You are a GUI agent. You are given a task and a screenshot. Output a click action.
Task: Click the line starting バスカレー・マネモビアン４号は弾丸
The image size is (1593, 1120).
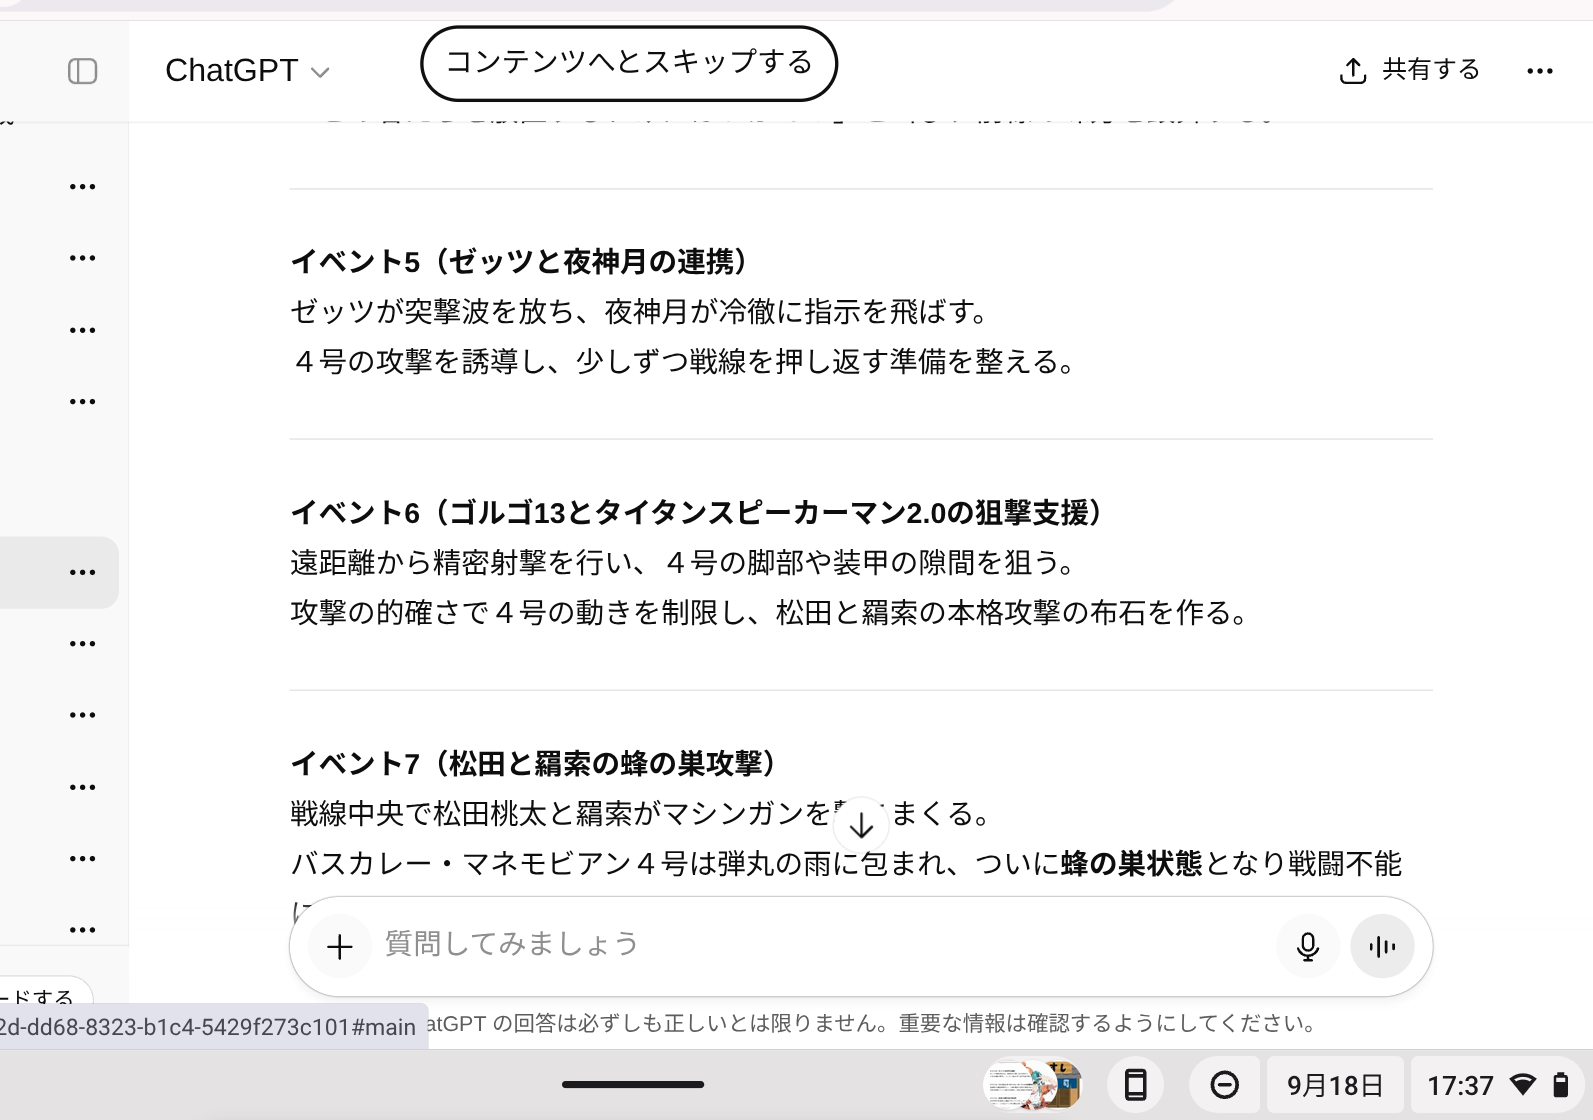(x=846, y=864)
